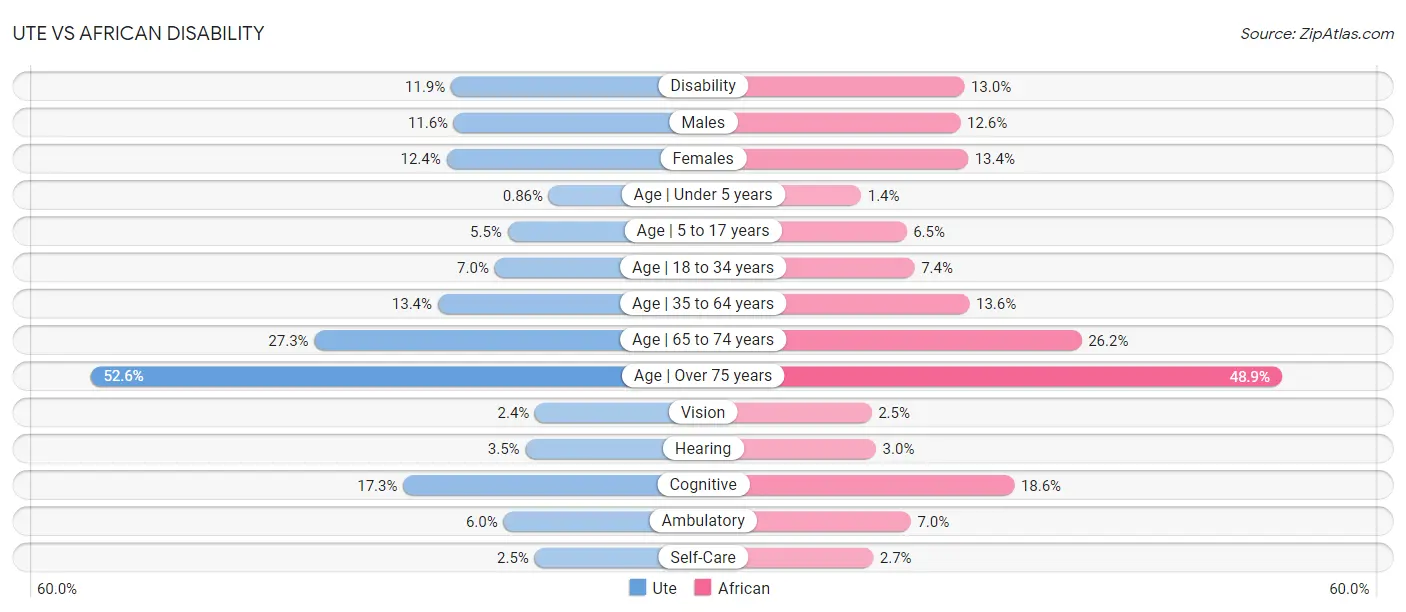Click the African legend label
This screenshot has width=1406, height=612.
(744, 588)
